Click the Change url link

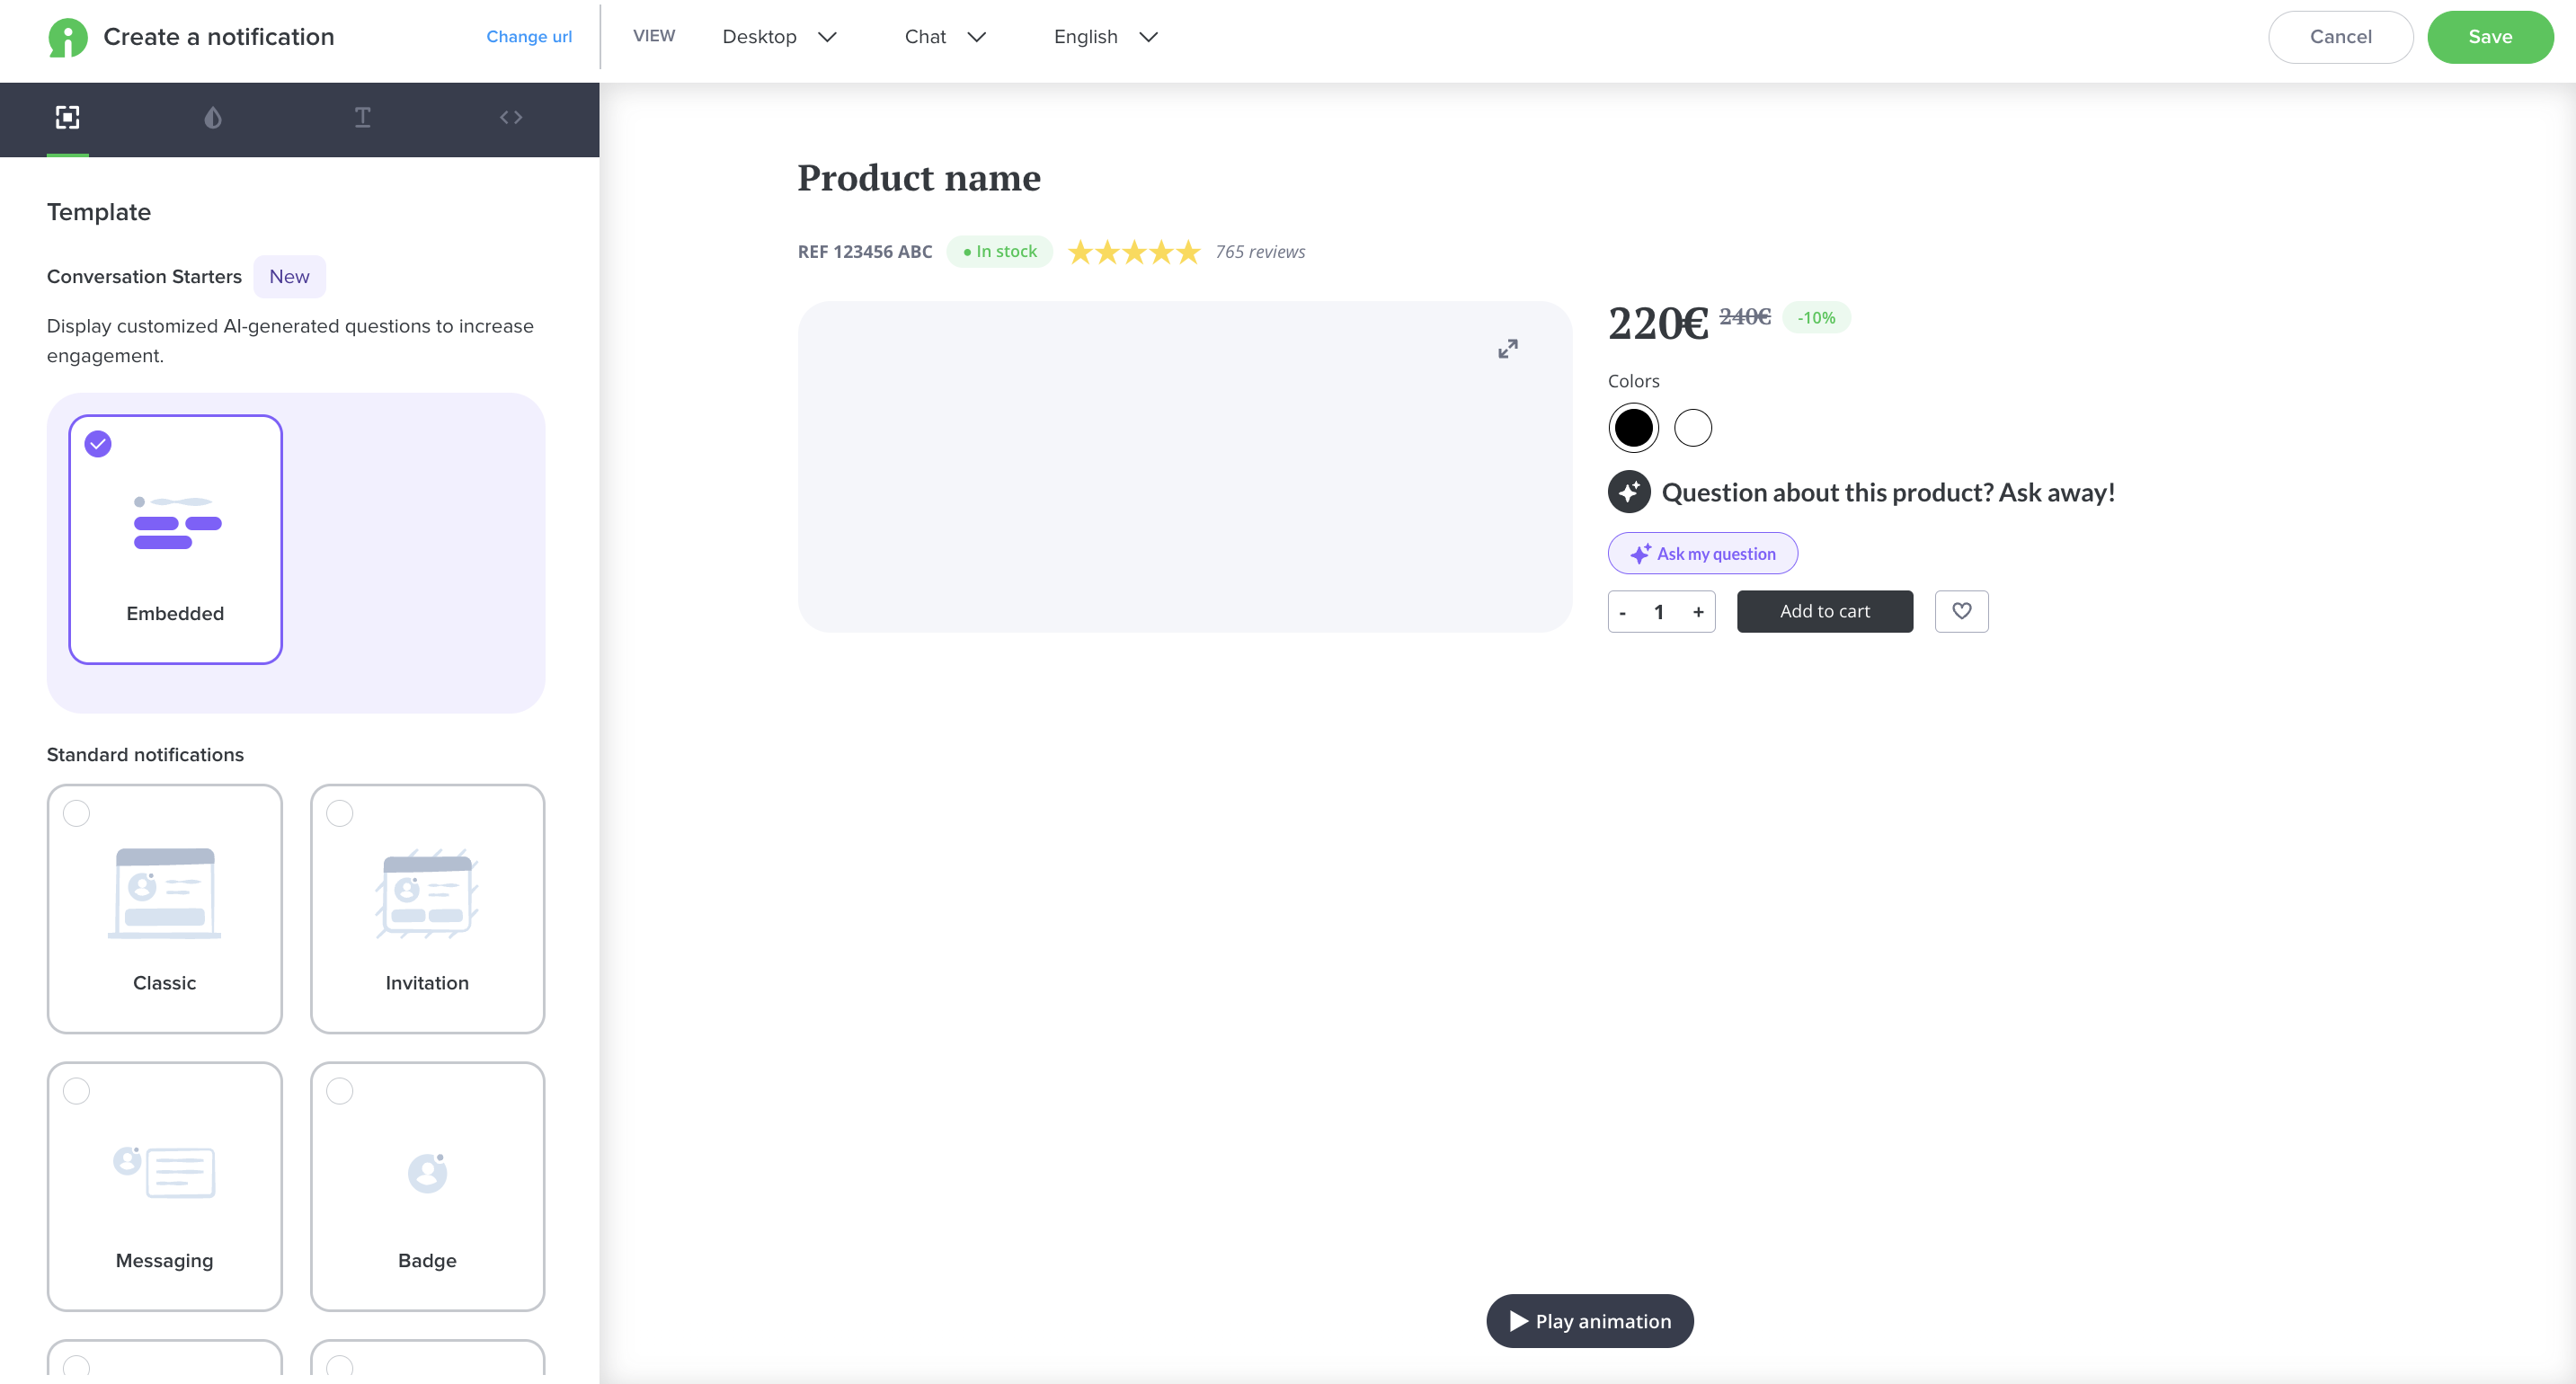(529, 37)
